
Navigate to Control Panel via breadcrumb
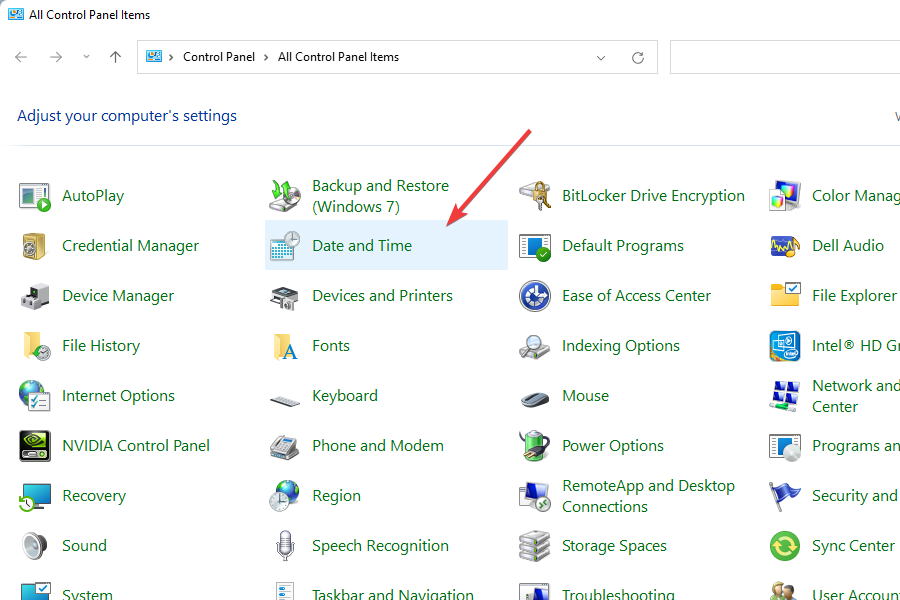click(219, 57)
